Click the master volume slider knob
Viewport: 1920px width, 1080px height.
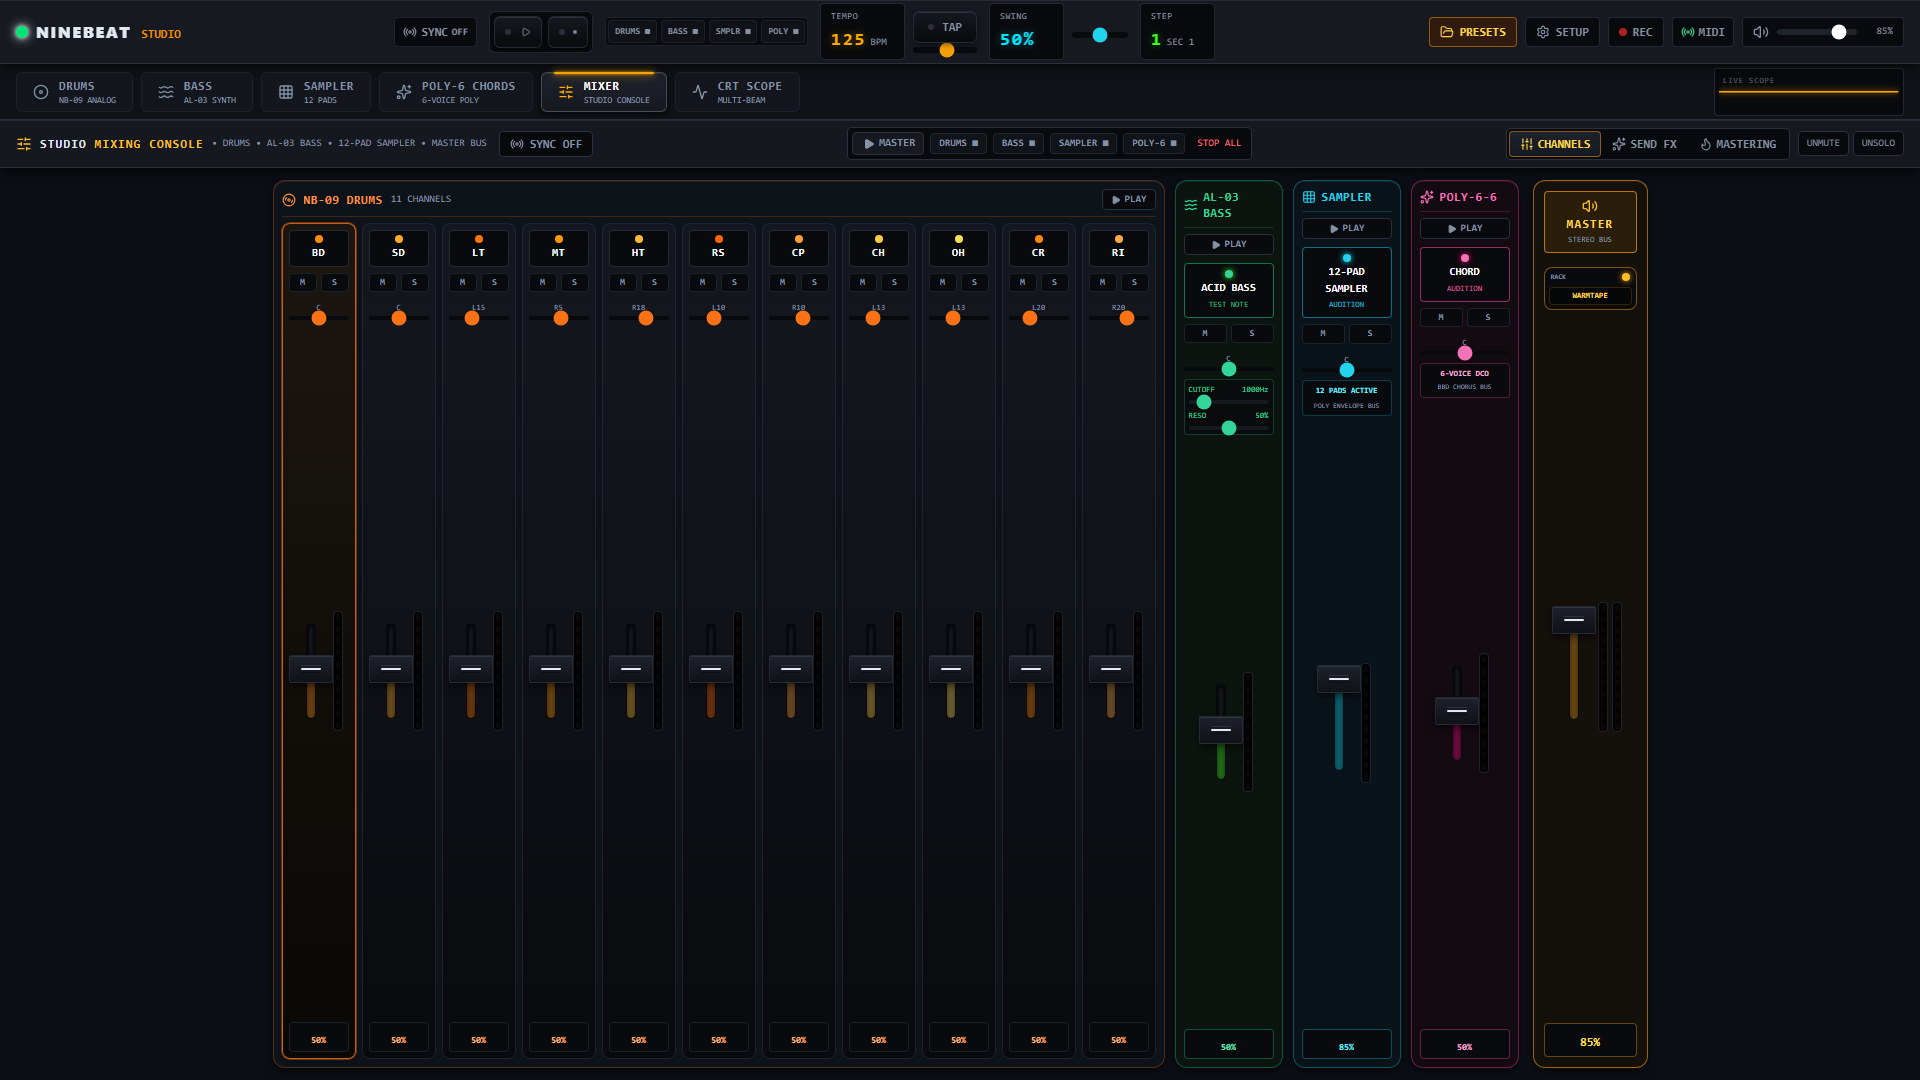tap(1839, 32)
